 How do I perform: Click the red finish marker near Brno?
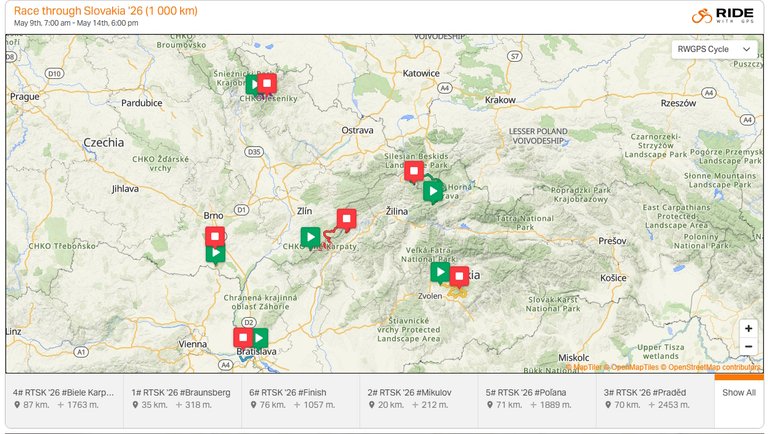(215, 236)
